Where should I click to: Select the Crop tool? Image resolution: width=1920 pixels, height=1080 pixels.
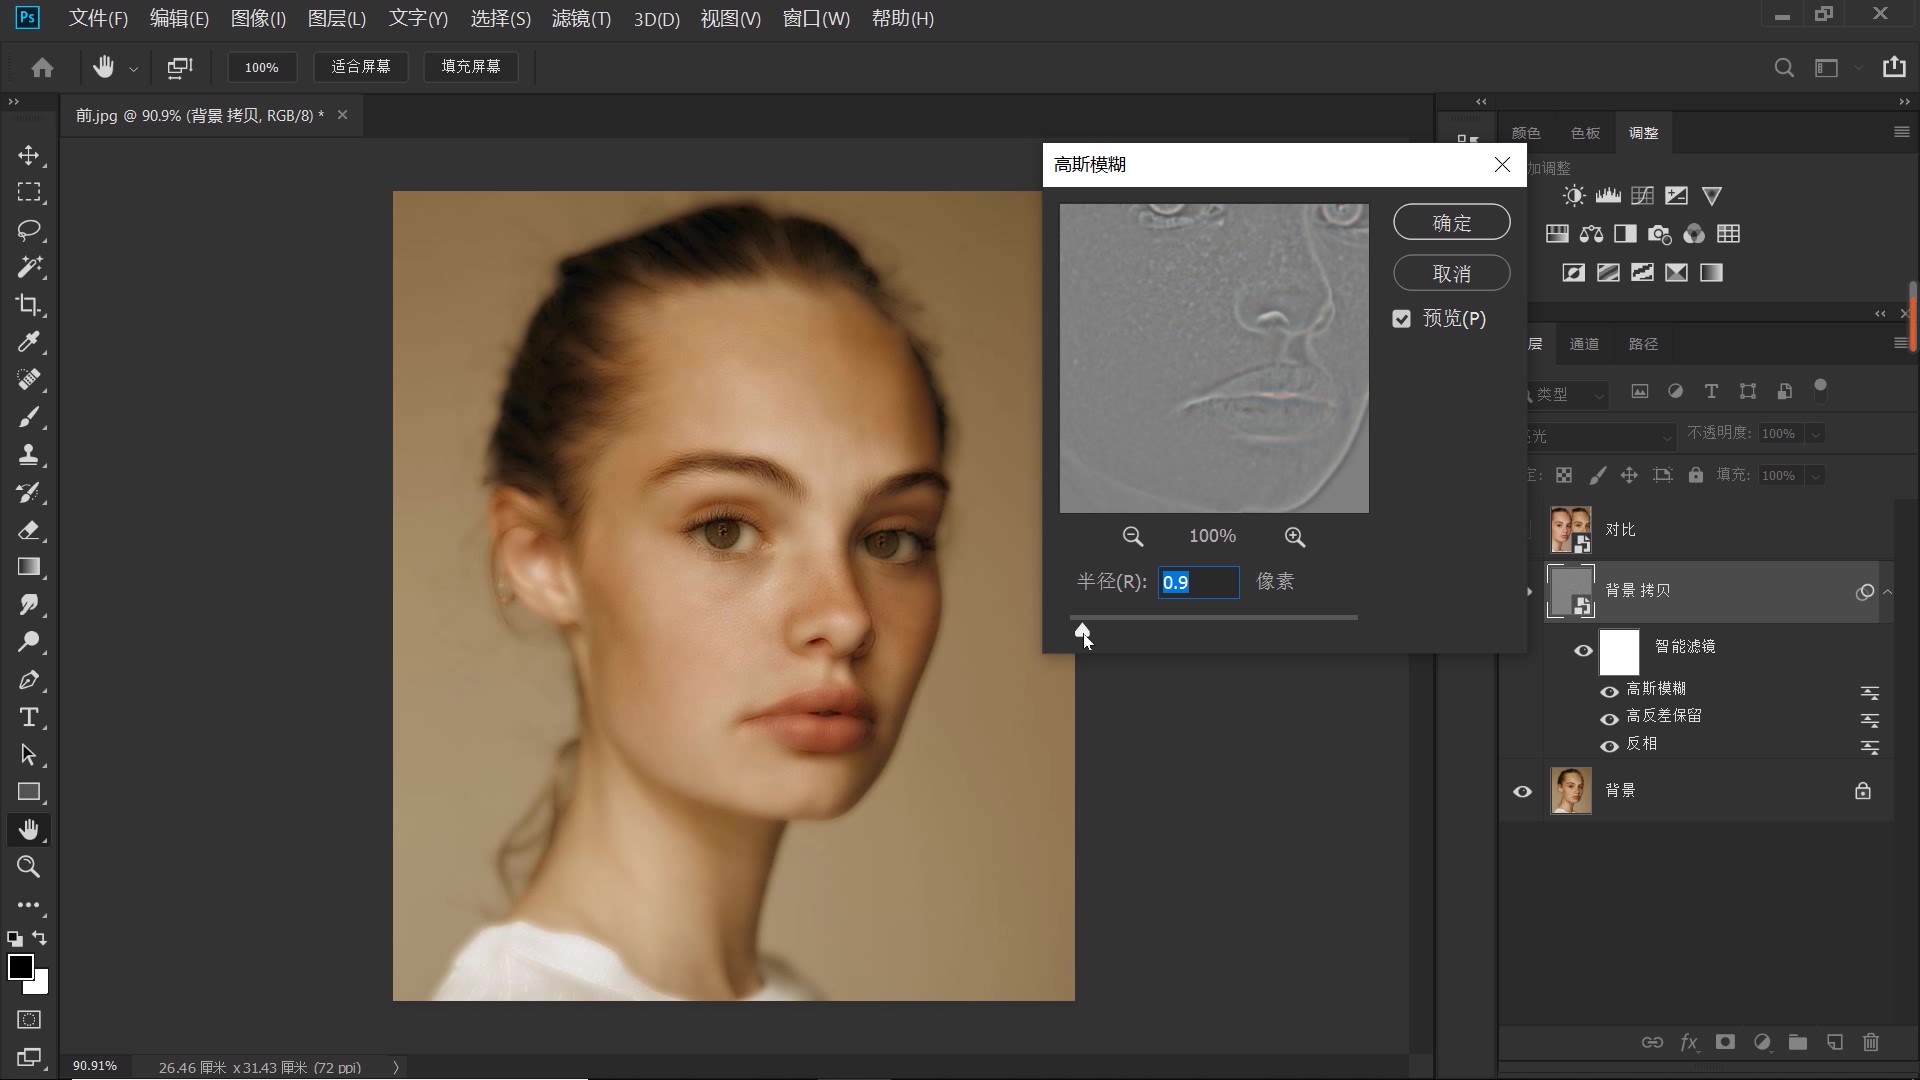(x=28, y=305)
